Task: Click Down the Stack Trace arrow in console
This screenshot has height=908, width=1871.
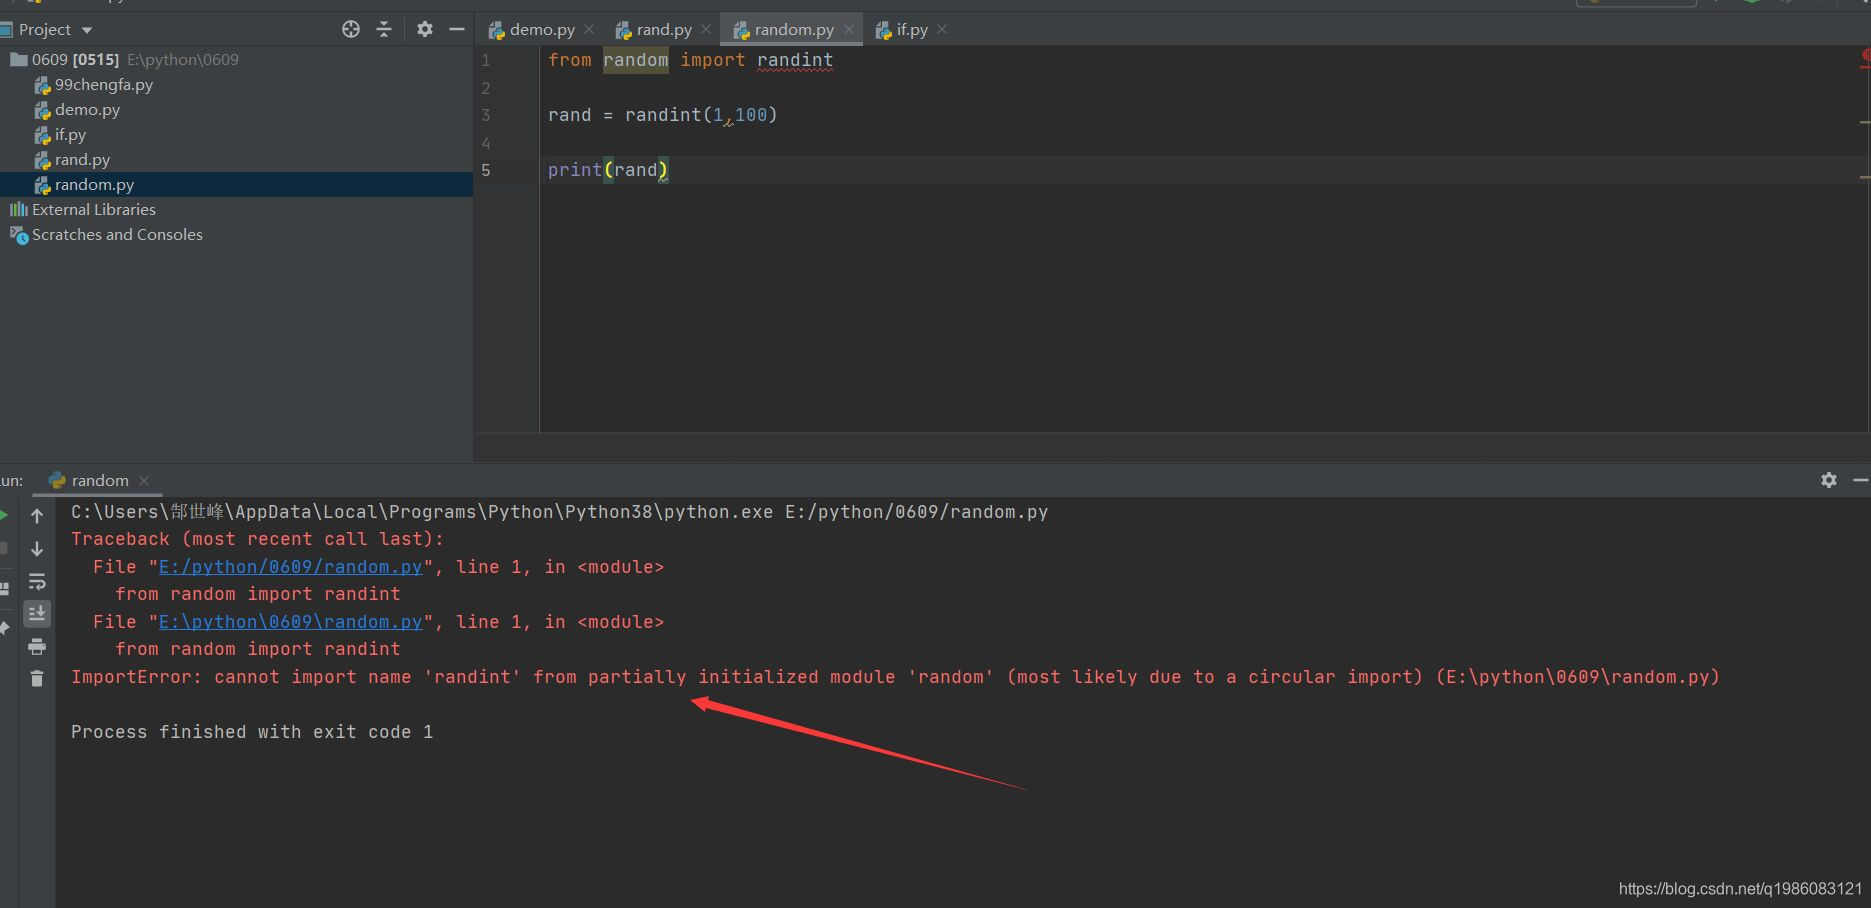Action: click(x=37, y=549)
